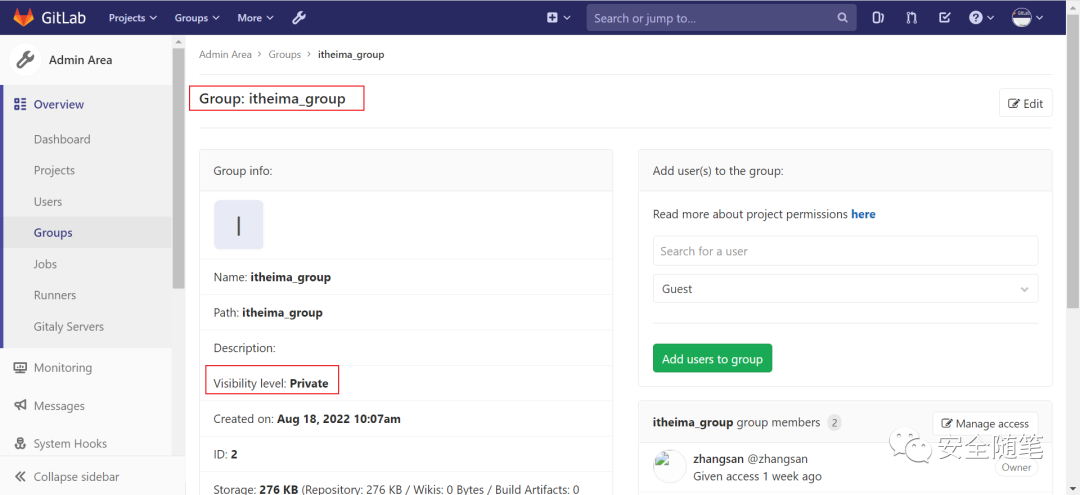Click the System Hooks anchor icon
The height and width of the screenshot is (495, 1080).
[x=20, y=443]
